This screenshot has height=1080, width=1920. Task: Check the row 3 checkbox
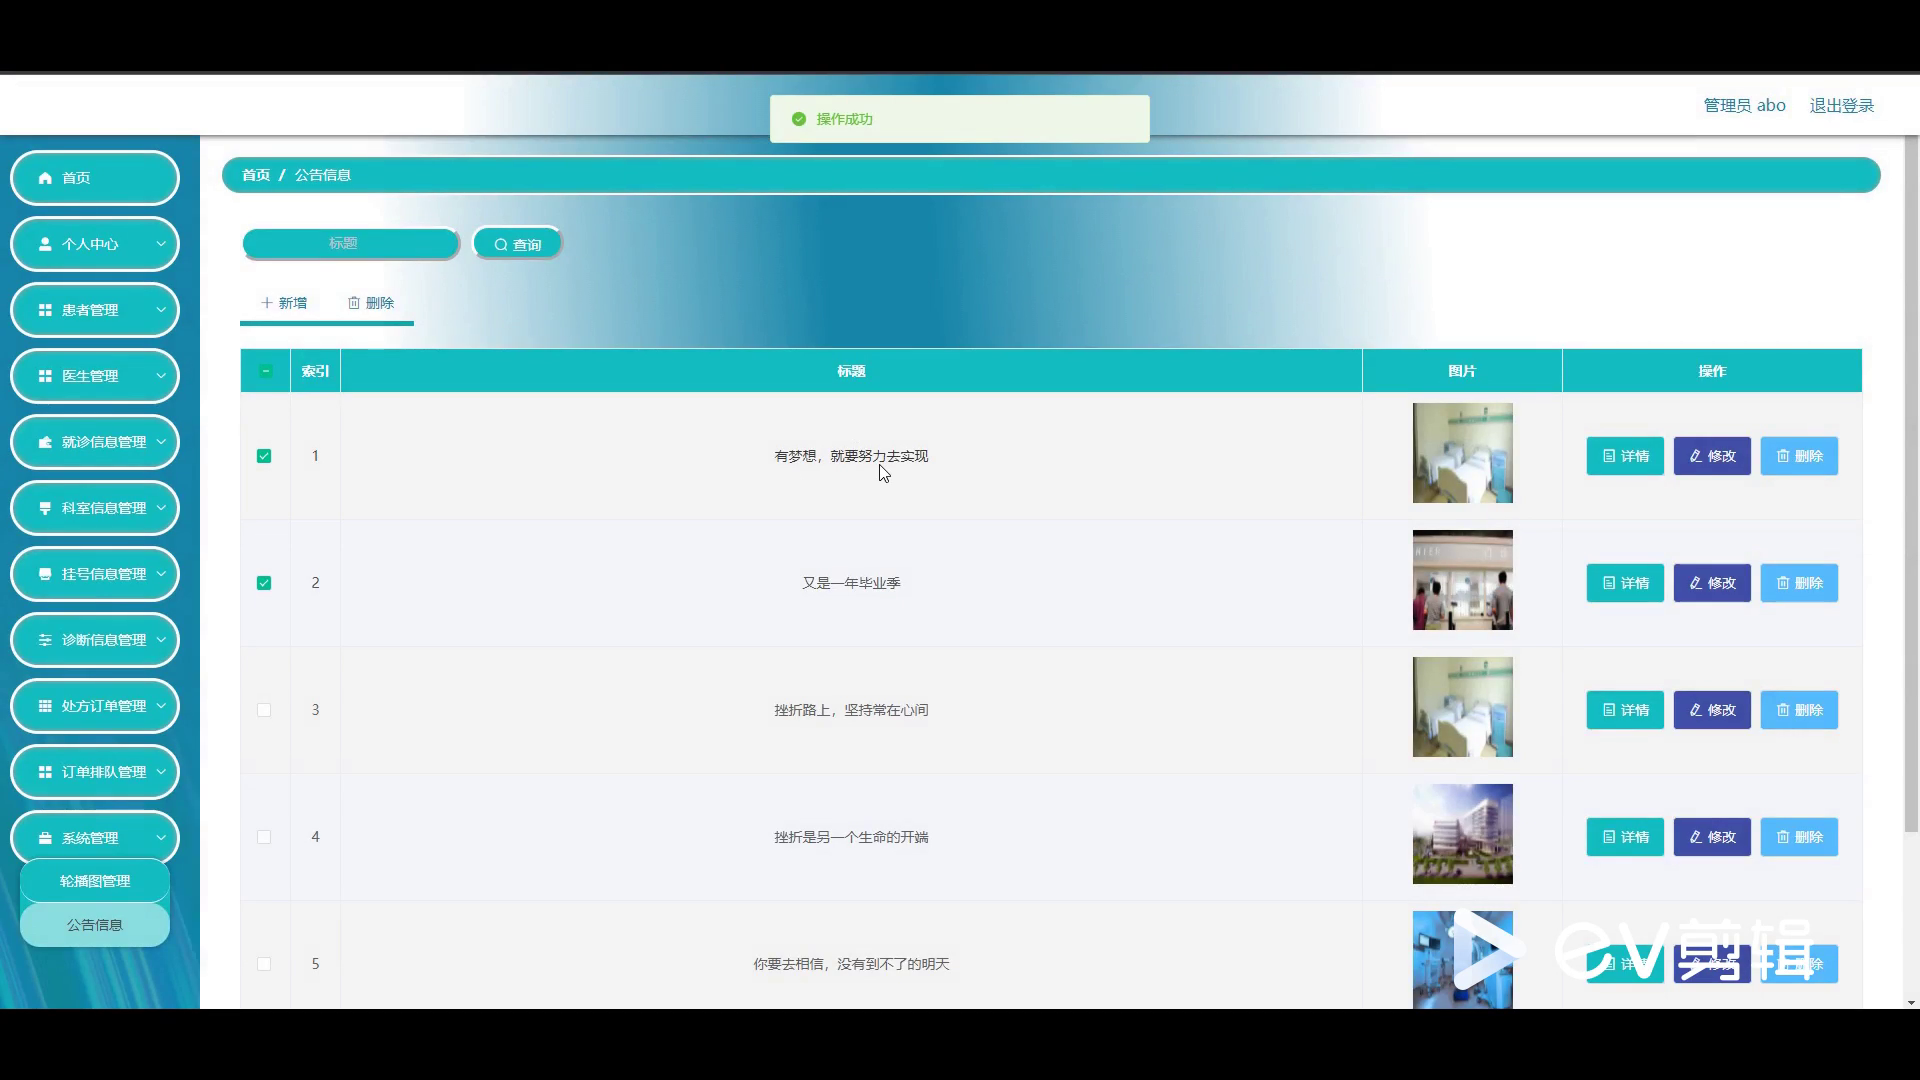264,710
